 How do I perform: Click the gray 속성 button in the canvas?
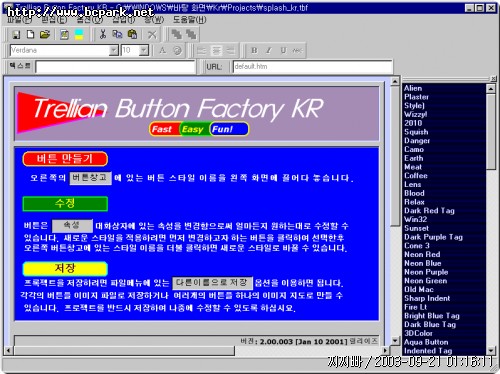[72, 226]
